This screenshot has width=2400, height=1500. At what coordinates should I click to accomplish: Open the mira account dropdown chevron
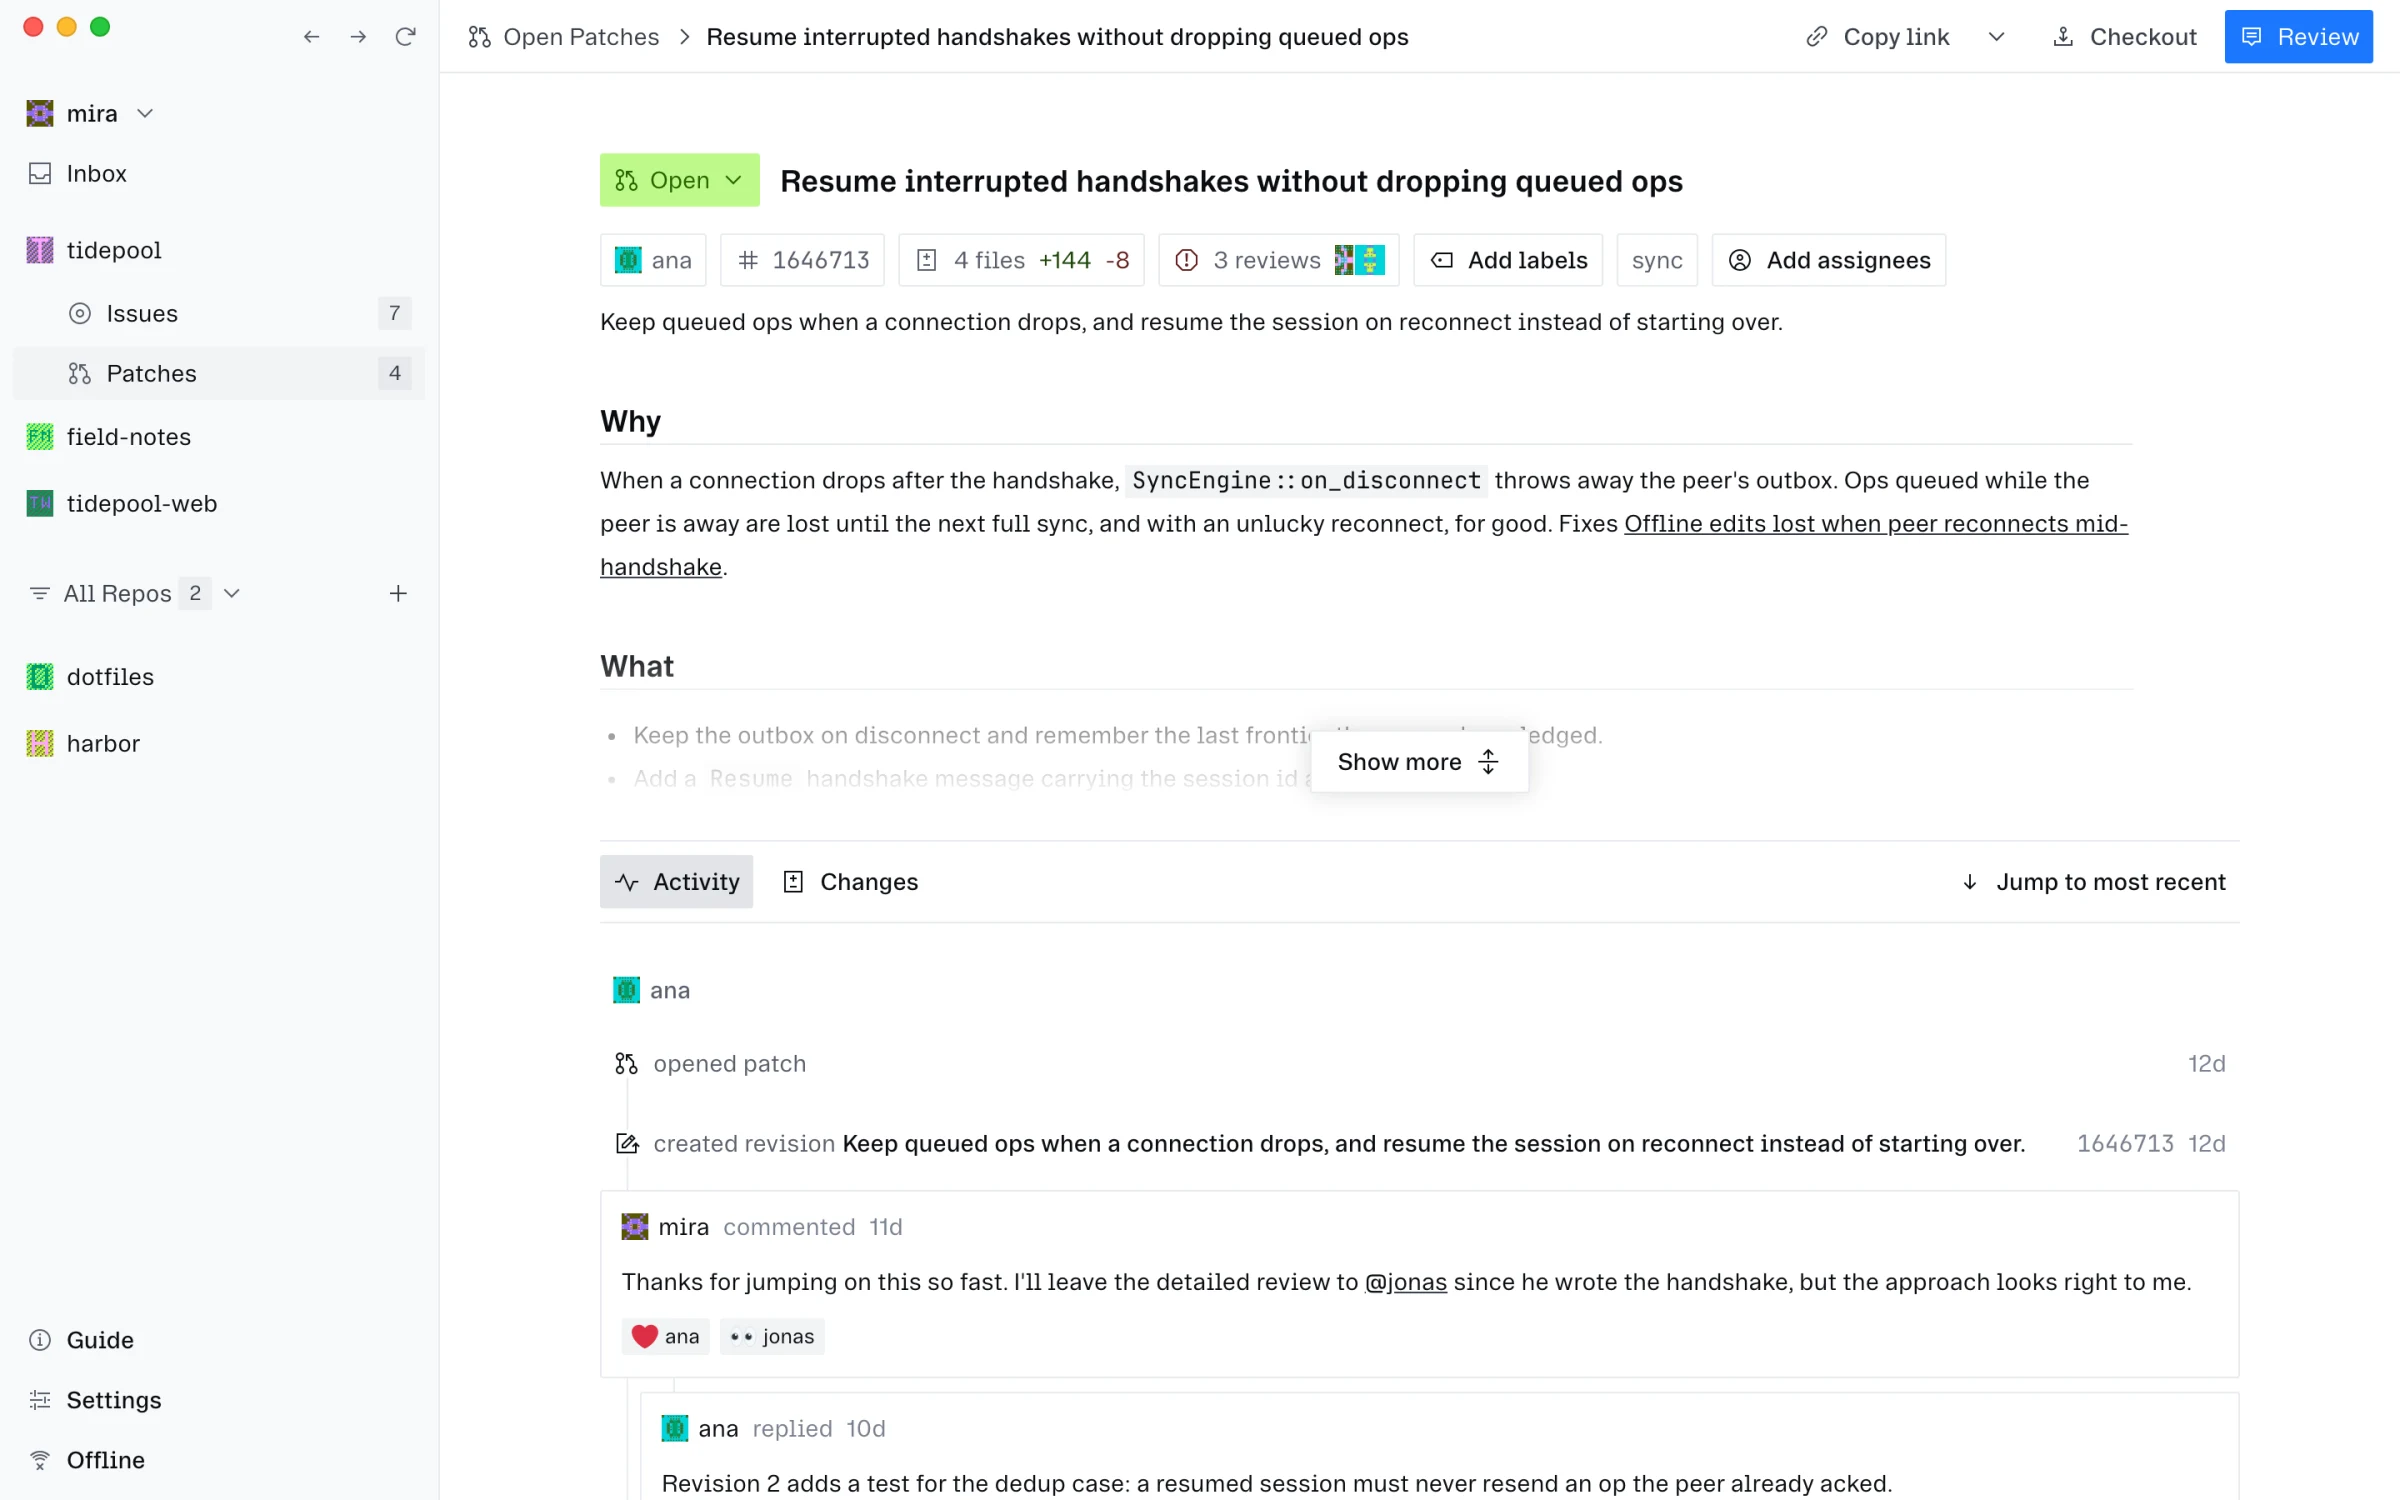pos(145,113)
